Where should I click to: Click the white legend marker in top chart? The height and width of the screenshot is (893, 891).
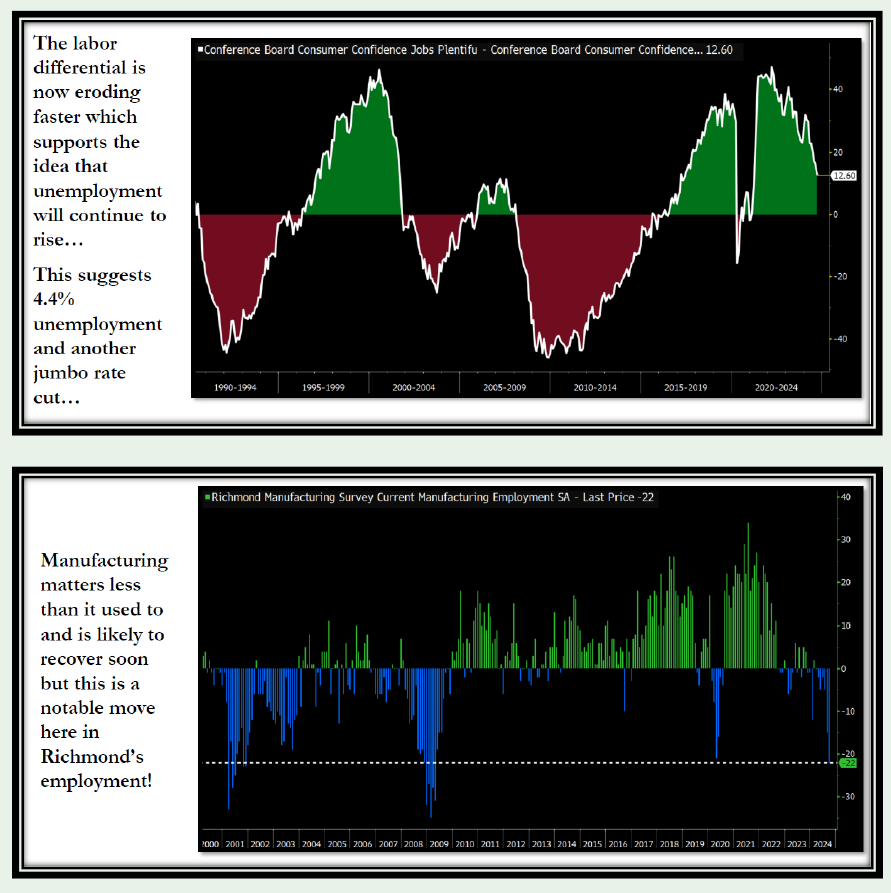click(x=200, y=50)
